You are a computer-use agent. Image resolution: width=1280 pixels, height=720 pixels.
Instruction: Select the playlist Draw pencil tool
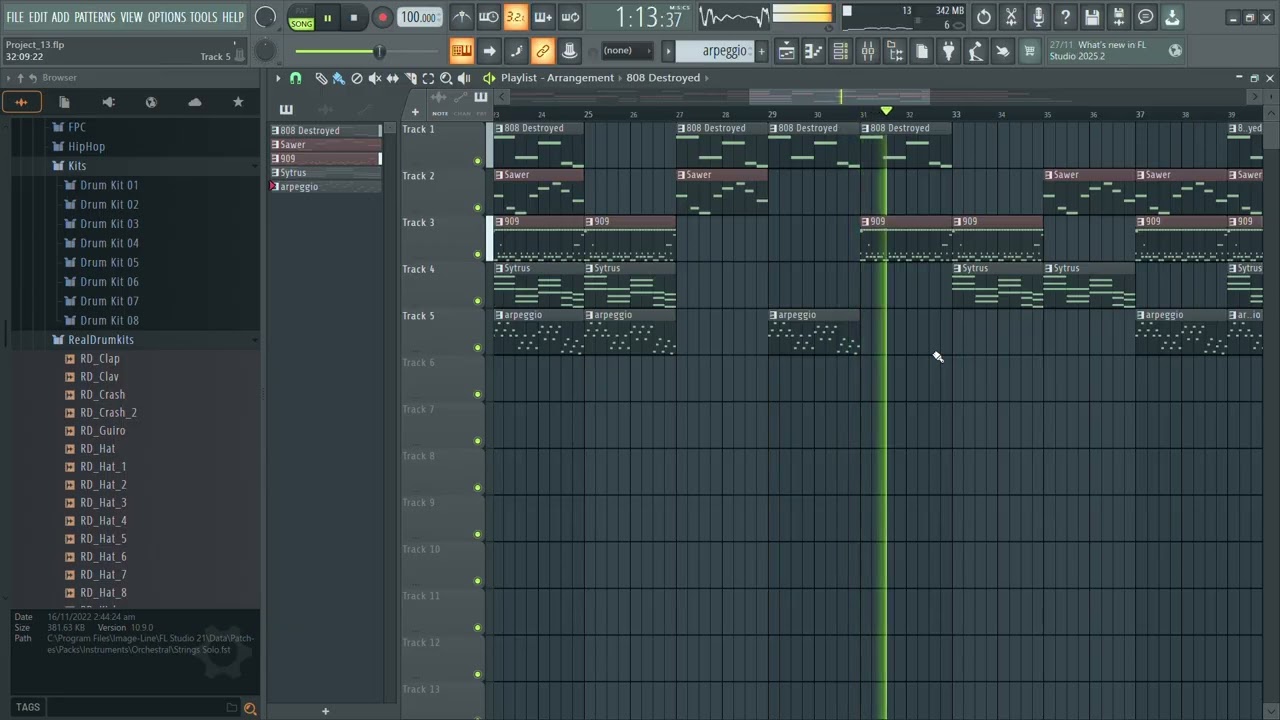(321, 78)
